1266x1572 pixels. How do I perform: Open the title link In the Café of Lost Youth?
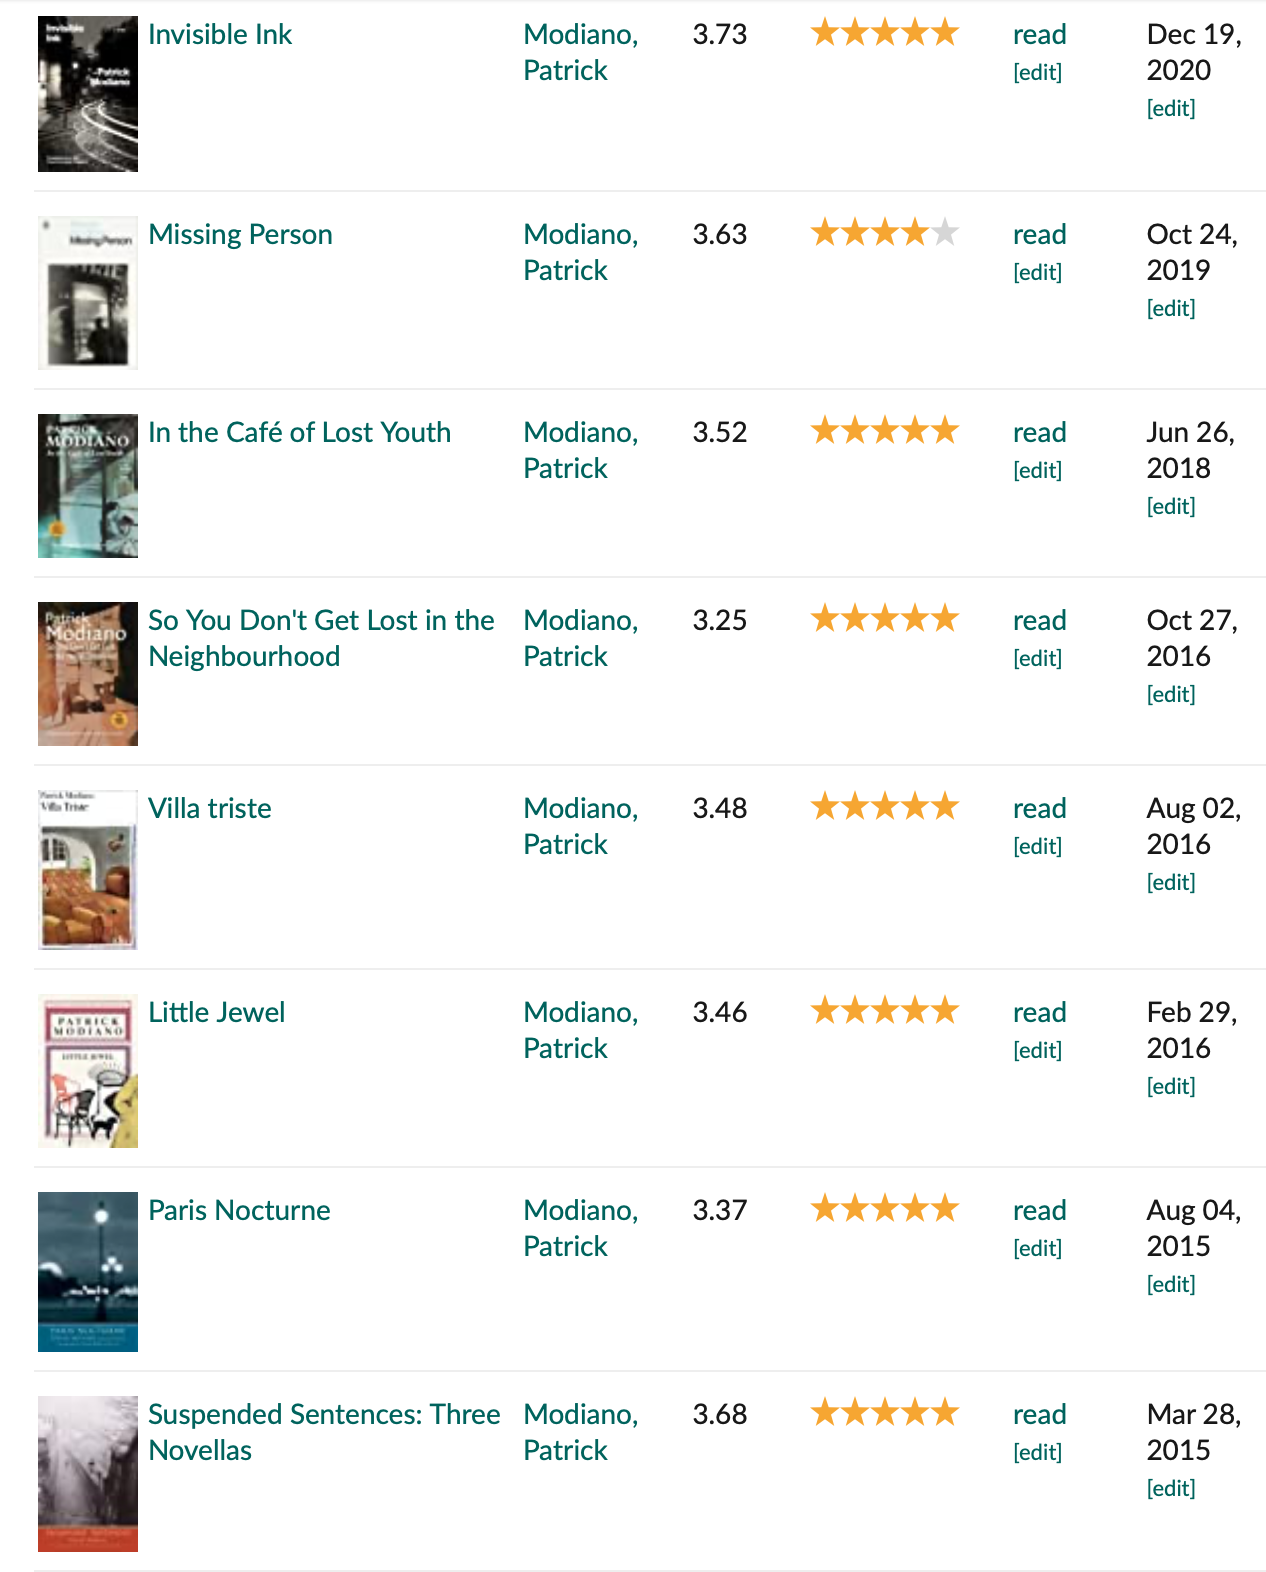tap(299, 432)
